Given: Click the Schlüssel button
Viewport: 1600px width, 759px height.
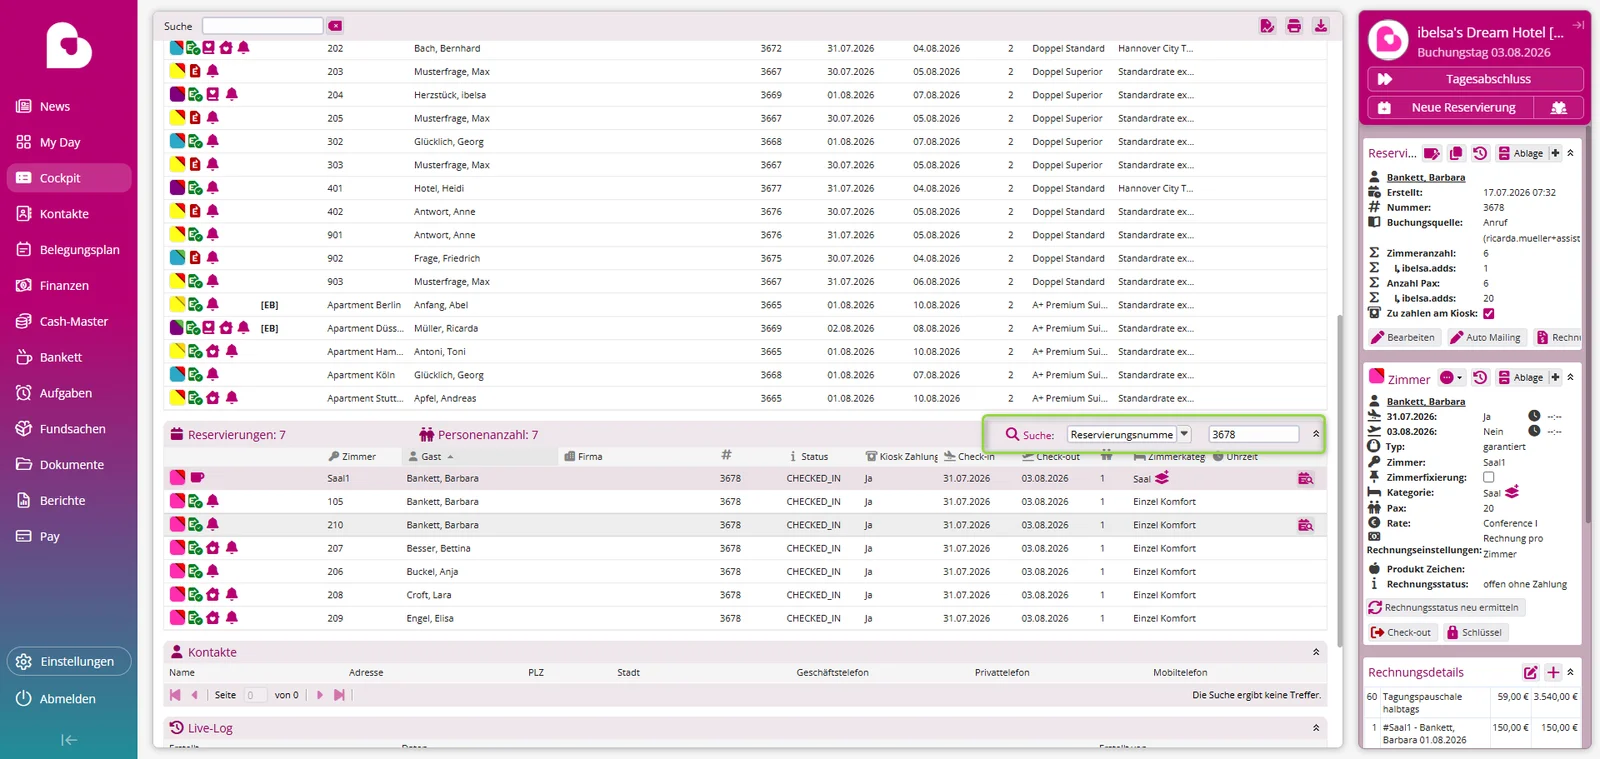Looking at the screenshot, I should point(1474,632).
